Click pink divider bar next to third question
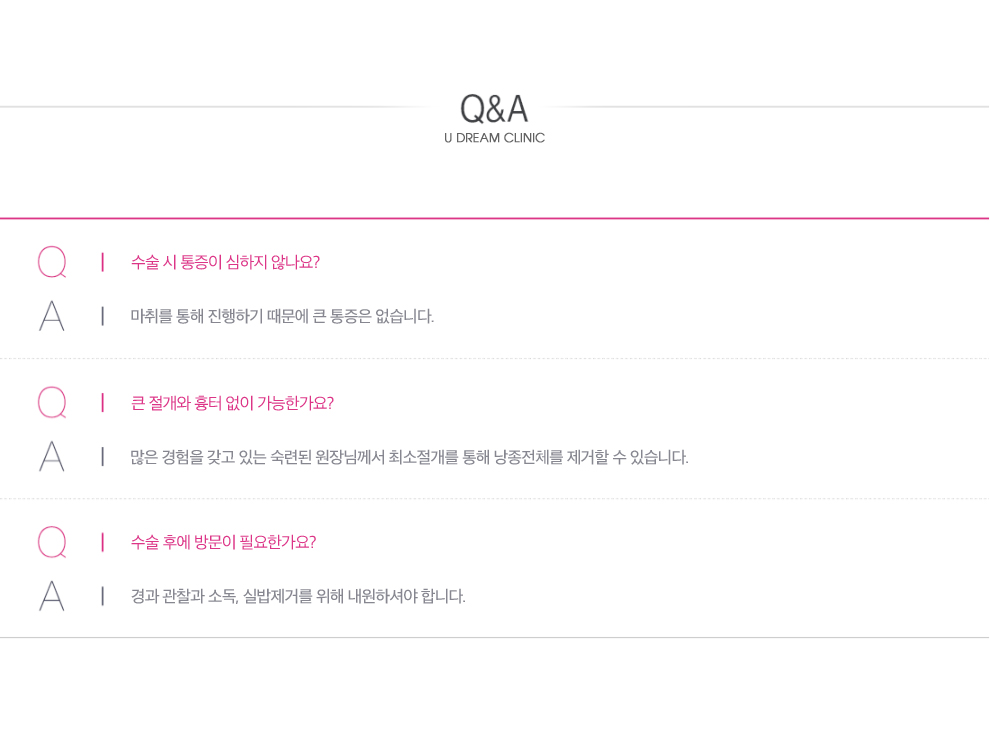990x739 pixels. click(x=102, y=542)
